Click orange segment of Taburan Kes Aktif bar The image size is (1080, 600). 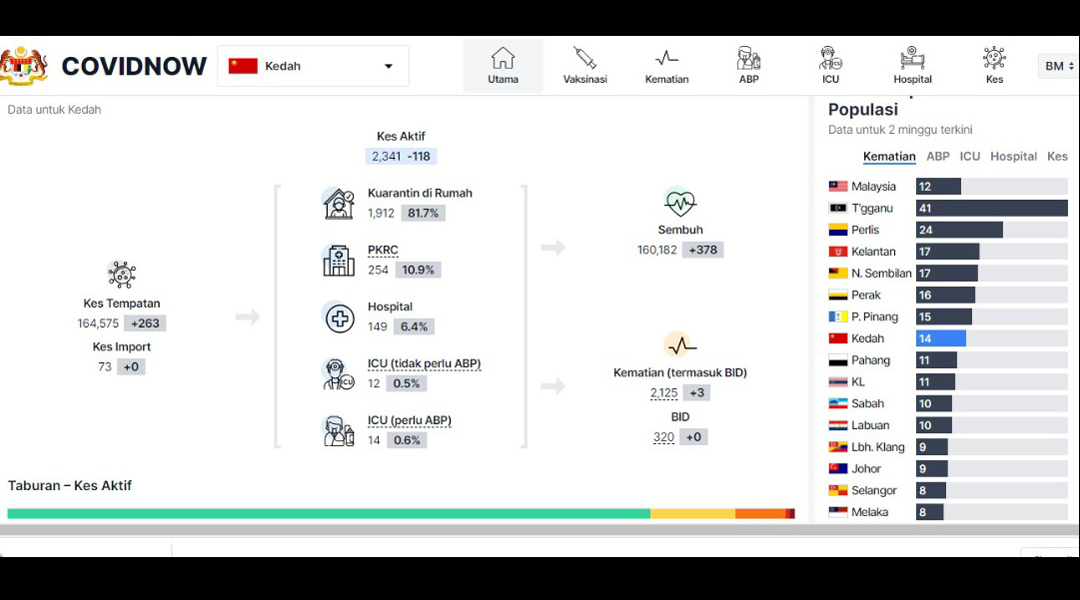coord(760,513)
